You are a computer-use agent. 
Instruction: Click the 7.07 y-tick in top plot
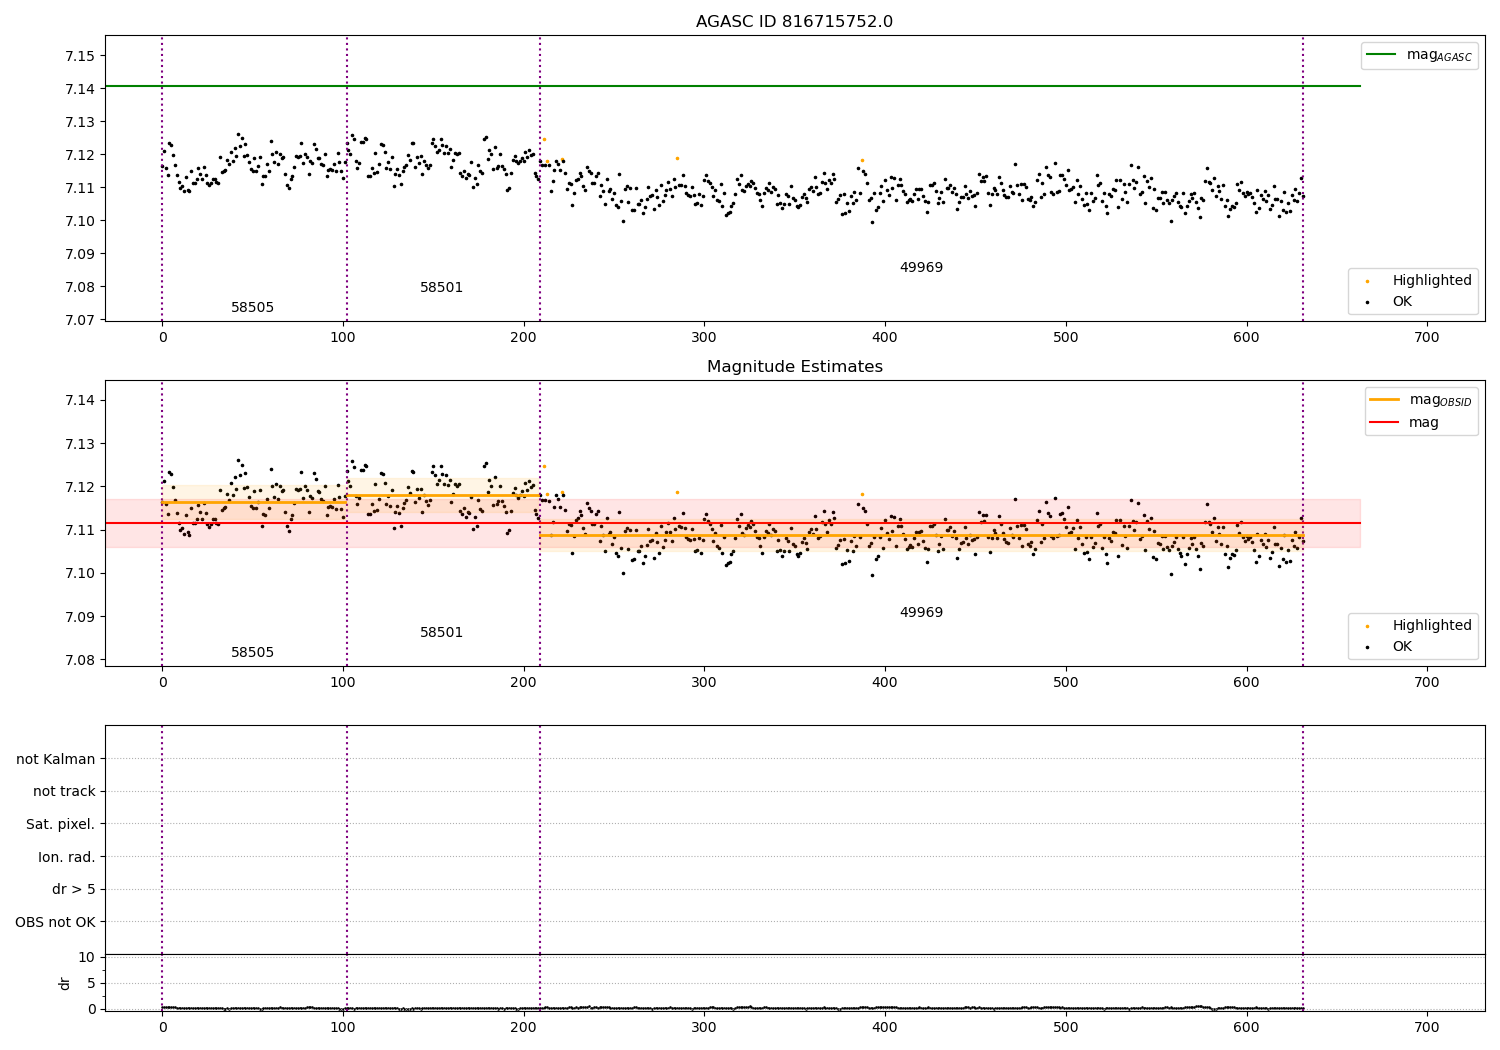(x=80, y=320)
